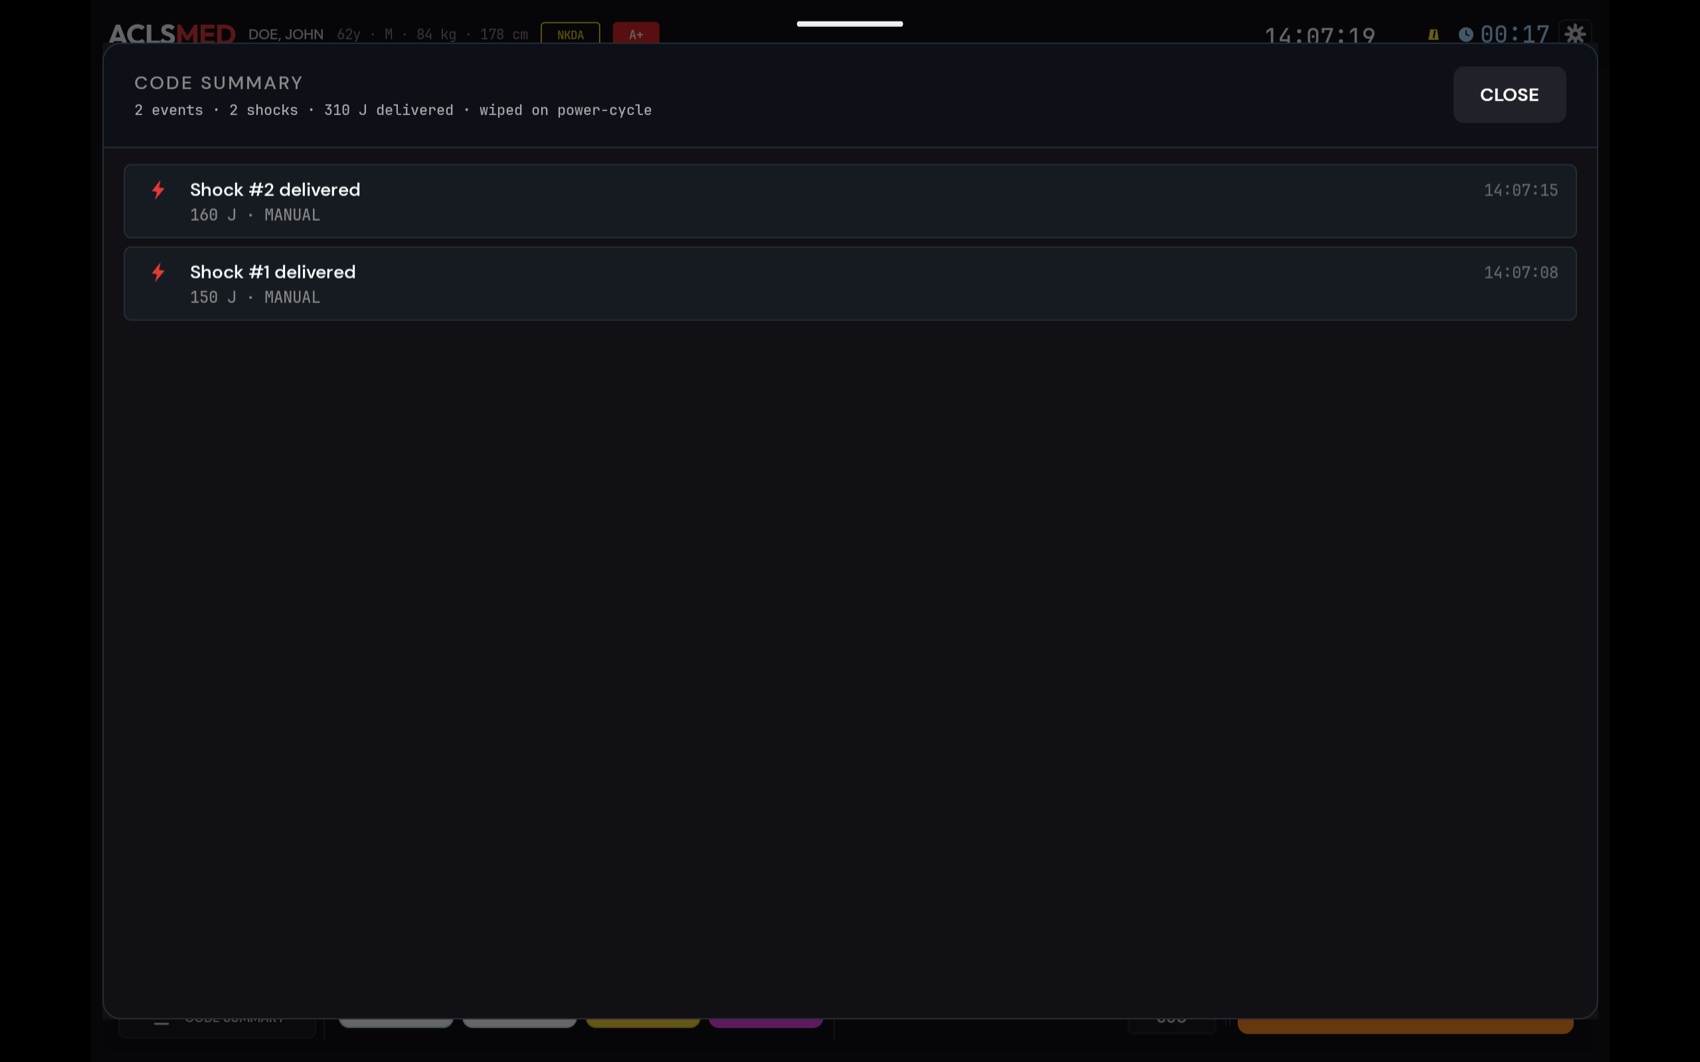Click the 150 J · MANUAL detail text

(x=255, y=297)
